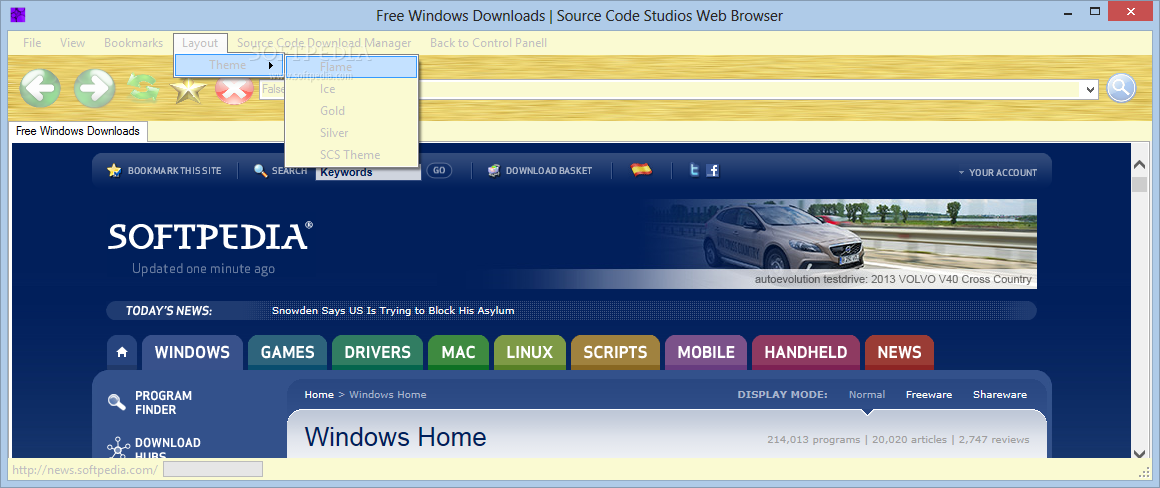Click the Spanish flag icon
Image resolution: width=1160 pixels, height=488 pixels.
(x=641, y=170)
